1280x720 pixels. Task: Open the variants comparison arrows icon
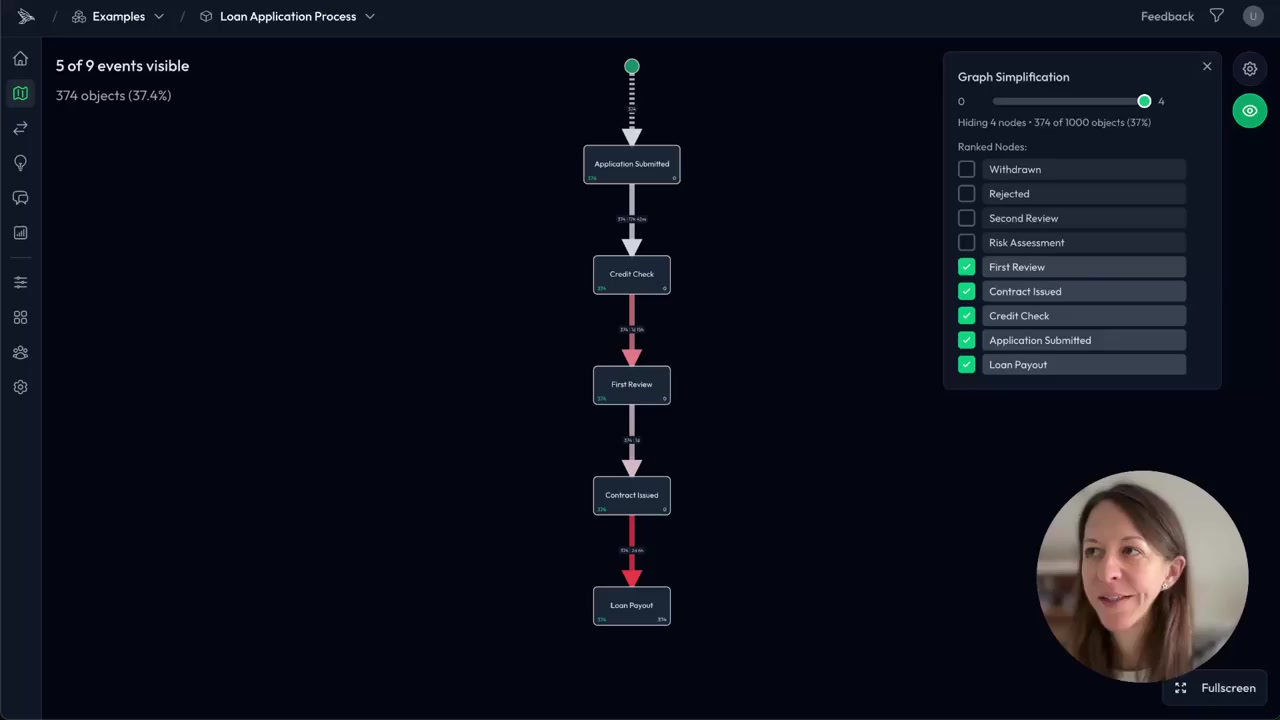[20, 128]
